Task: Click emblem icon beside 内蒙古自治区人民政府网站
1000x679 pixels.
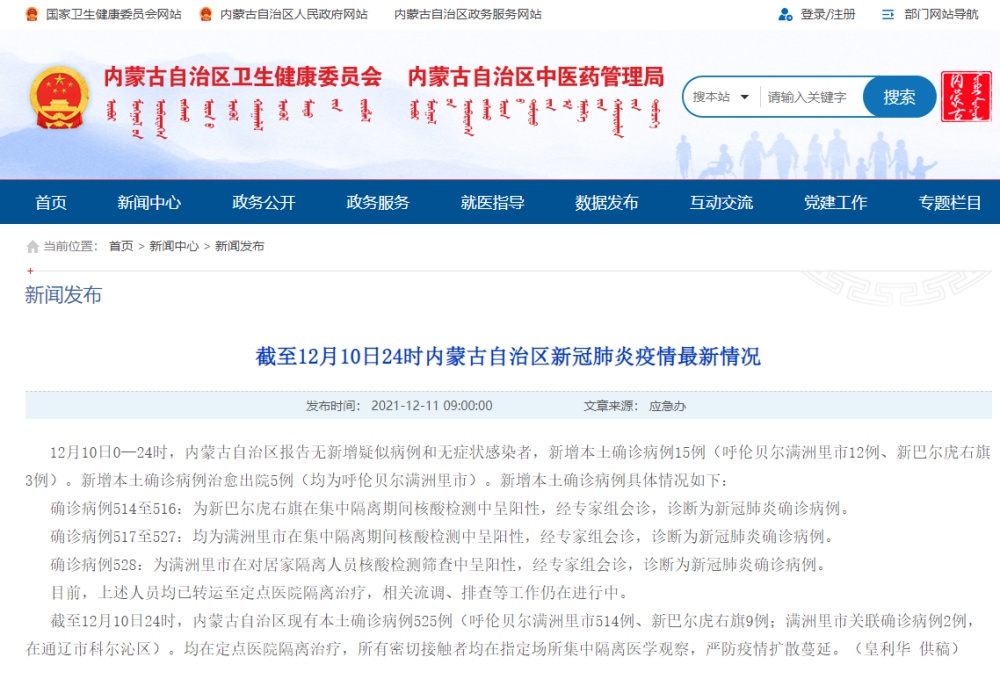Action: pyautogui.click(x=205, y=14)
